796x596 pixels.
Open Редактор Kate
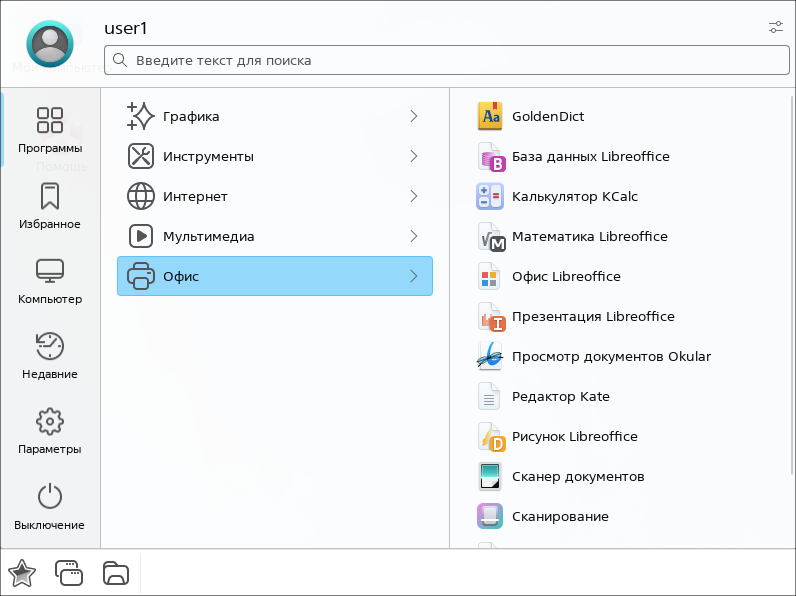[x=560, y=396]
